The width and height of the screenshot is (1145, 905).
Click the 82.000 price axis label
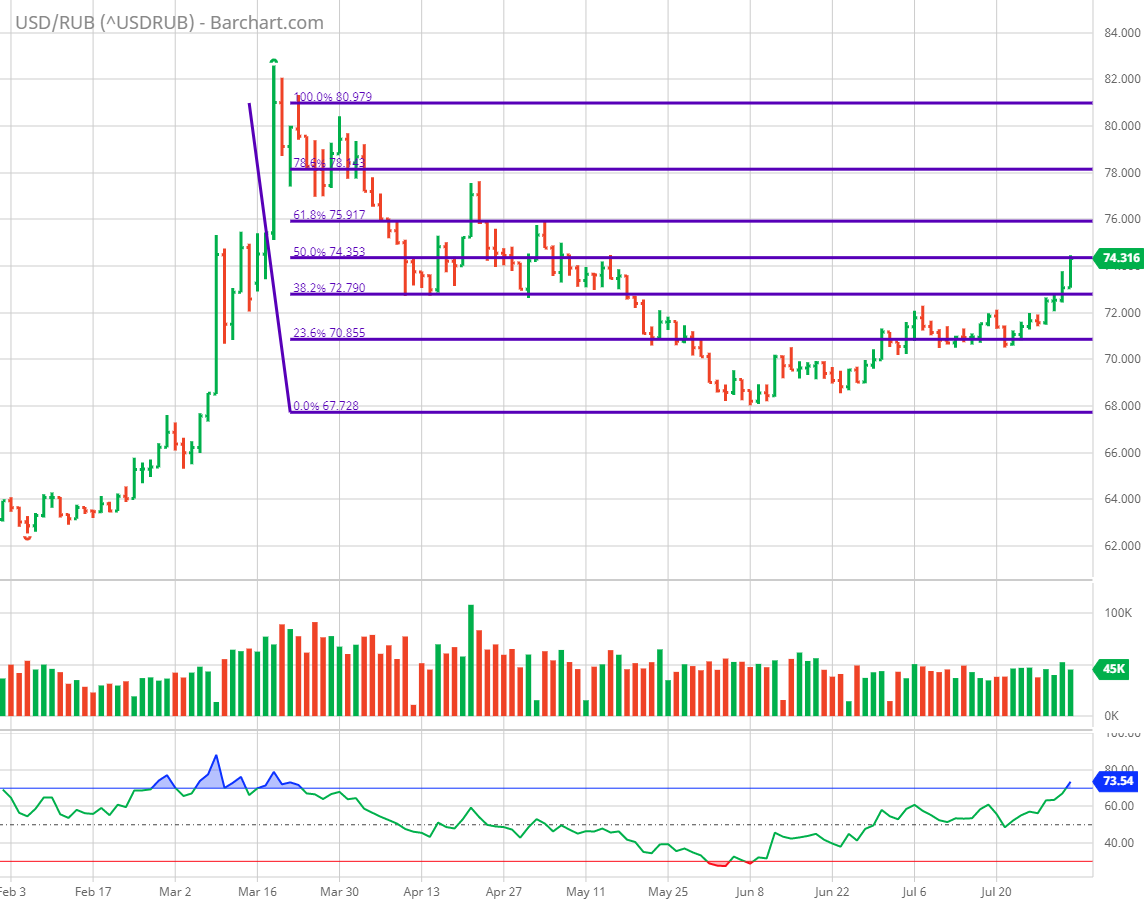1122,79
